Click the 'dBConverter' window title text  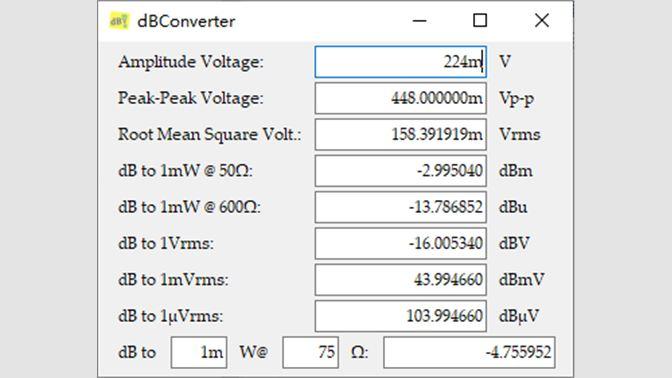click(x=186, y=21)
